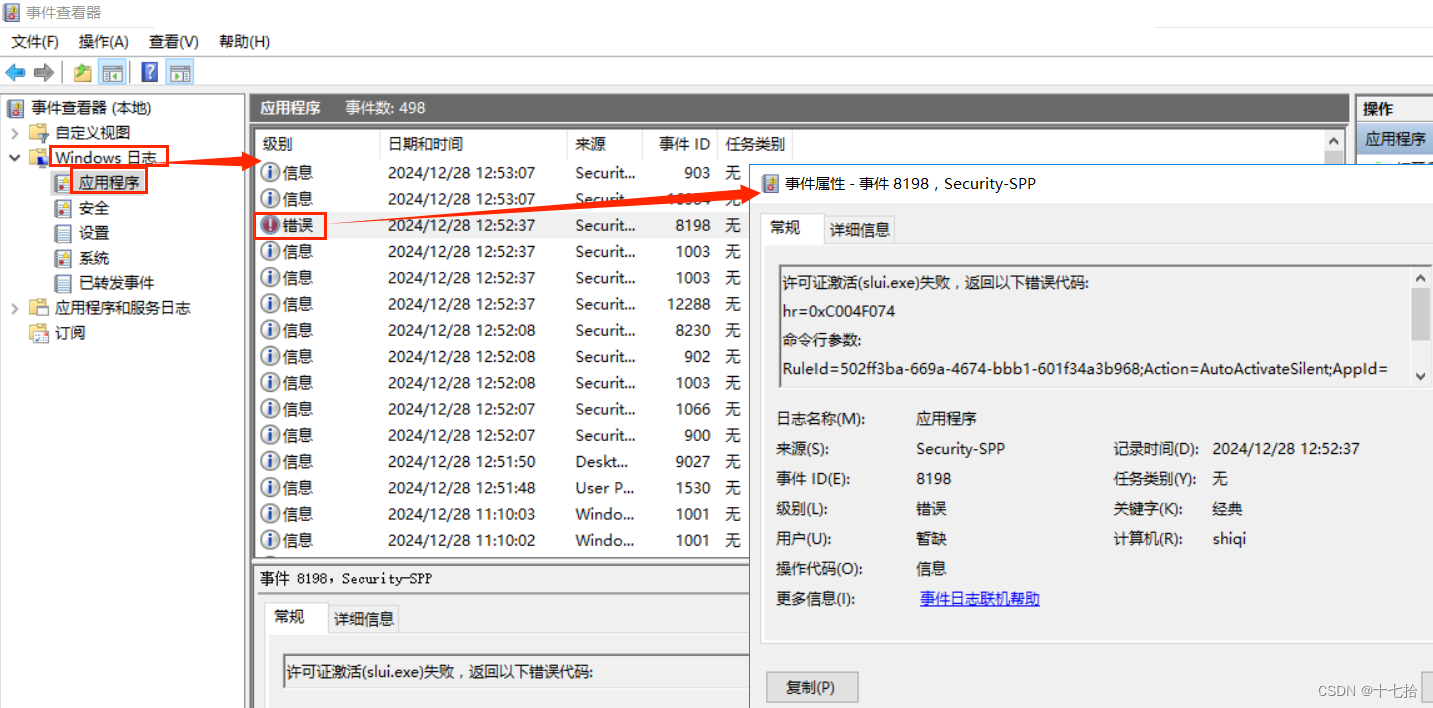Switch to the 详细信息 tab

tap(859, 229)
